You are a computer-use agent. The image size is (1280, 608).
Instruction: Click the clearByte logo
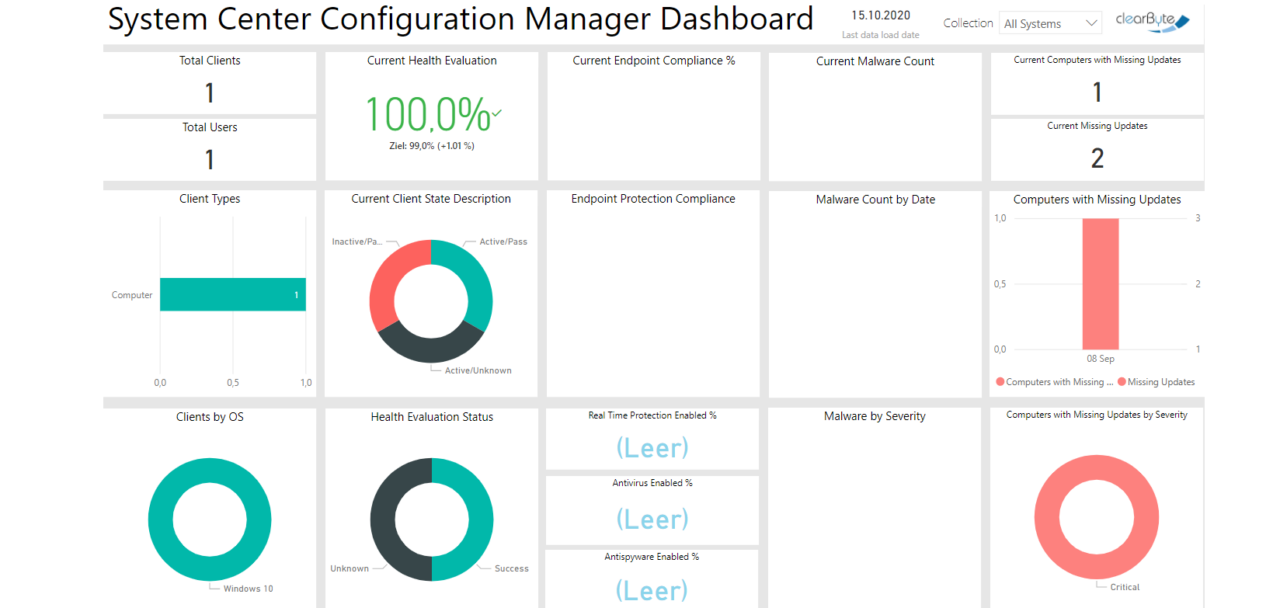[1151, 20]
